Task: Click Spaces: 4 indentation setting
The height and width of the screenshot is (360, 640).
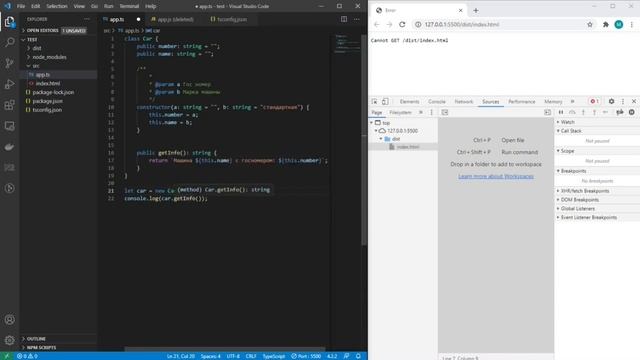Action: click(211, 356)
